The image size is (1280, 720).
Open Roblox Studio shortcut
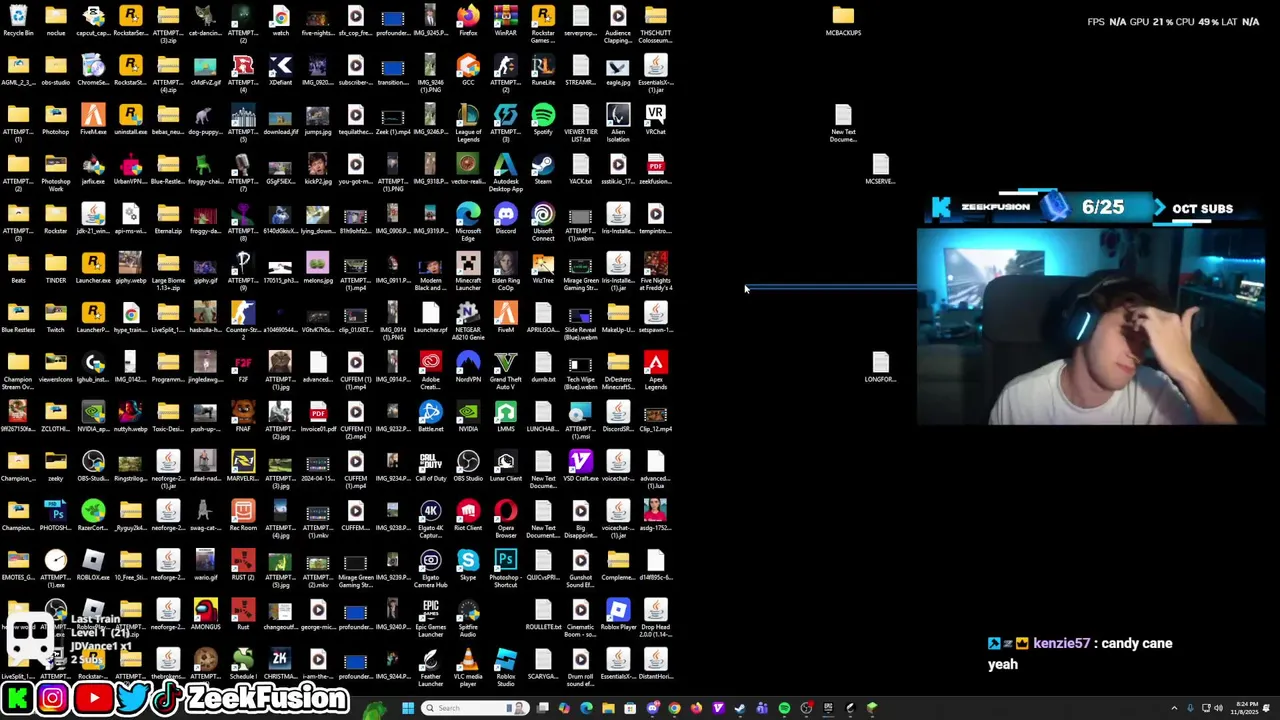coord(506,667)
